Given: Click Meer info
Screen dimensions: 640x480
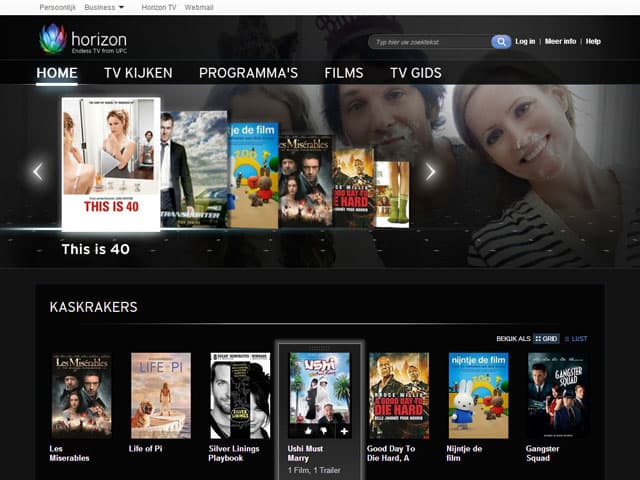Looking at the screenshot, I should [x=560, y=41].
